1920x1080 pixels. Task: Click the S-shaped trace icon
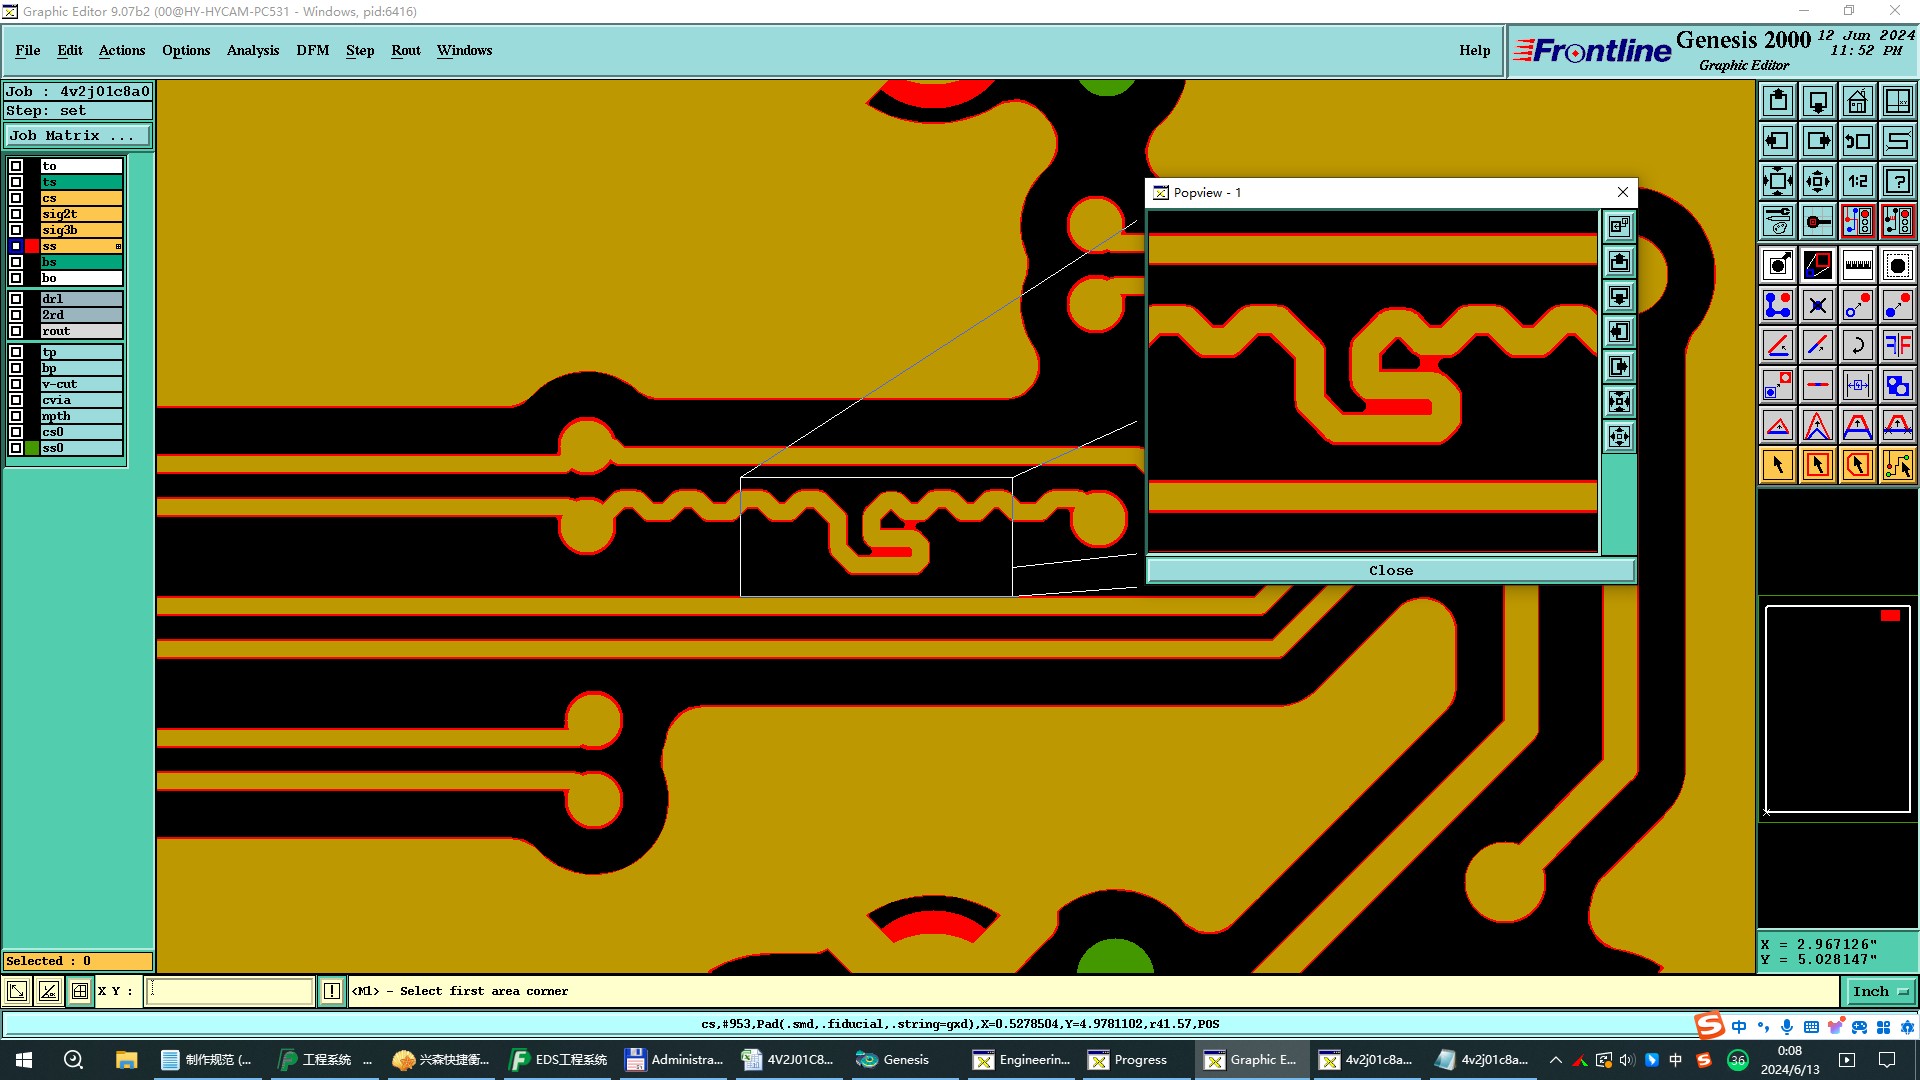coord(1898,141)
